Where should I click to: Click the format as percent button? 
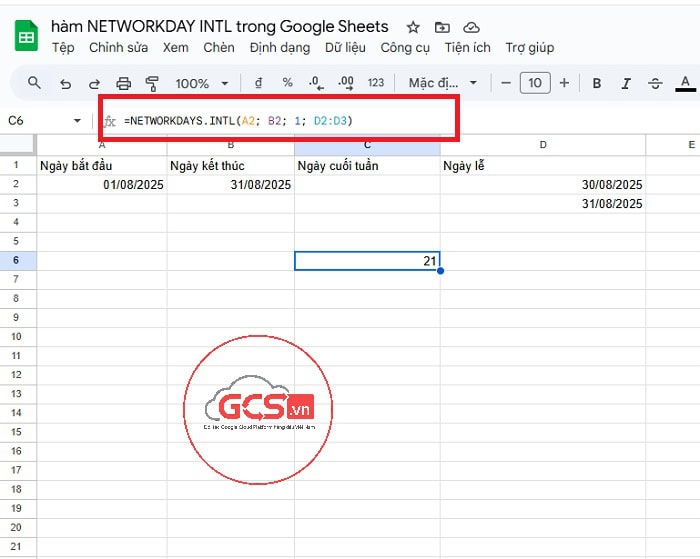point(287,84)
